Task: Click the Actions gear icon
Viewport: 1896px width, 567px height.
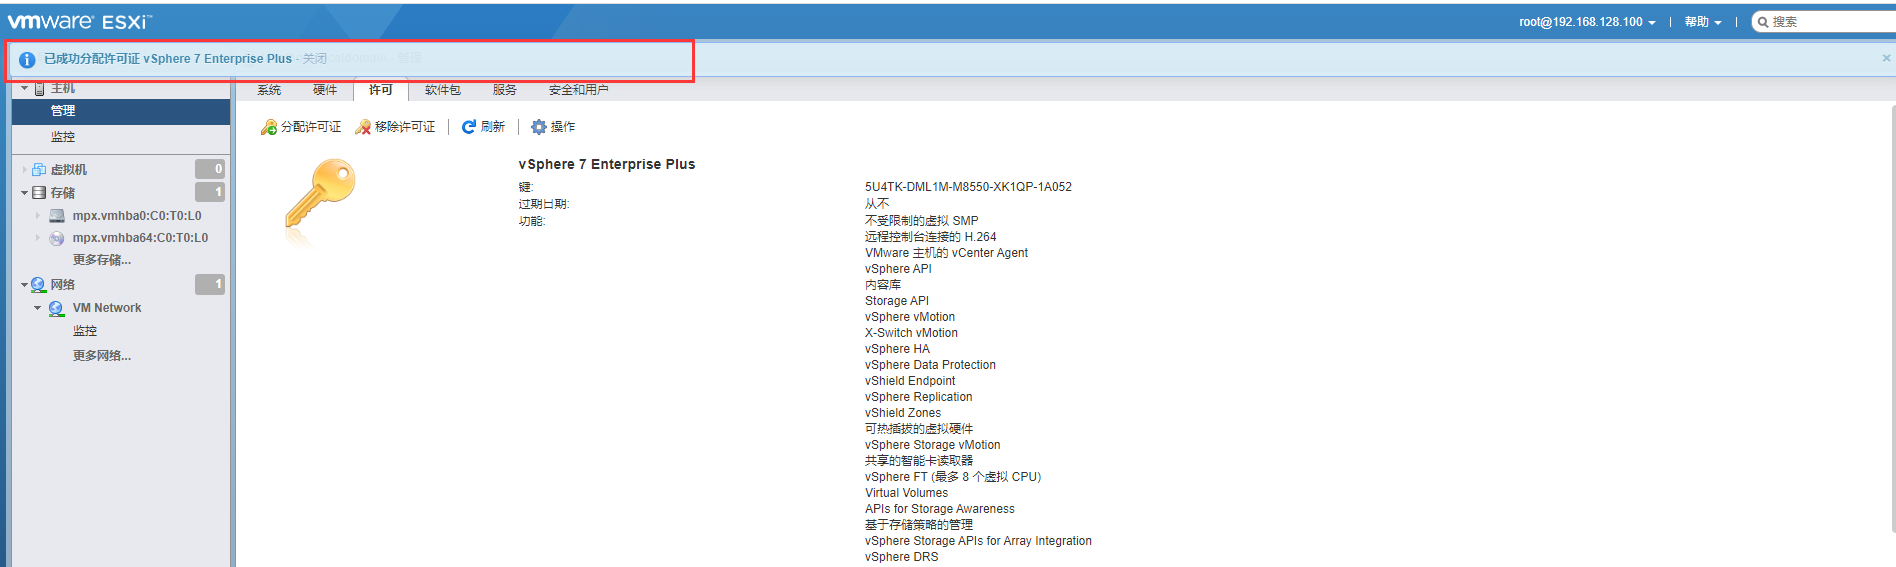Action: pos(539,127)
